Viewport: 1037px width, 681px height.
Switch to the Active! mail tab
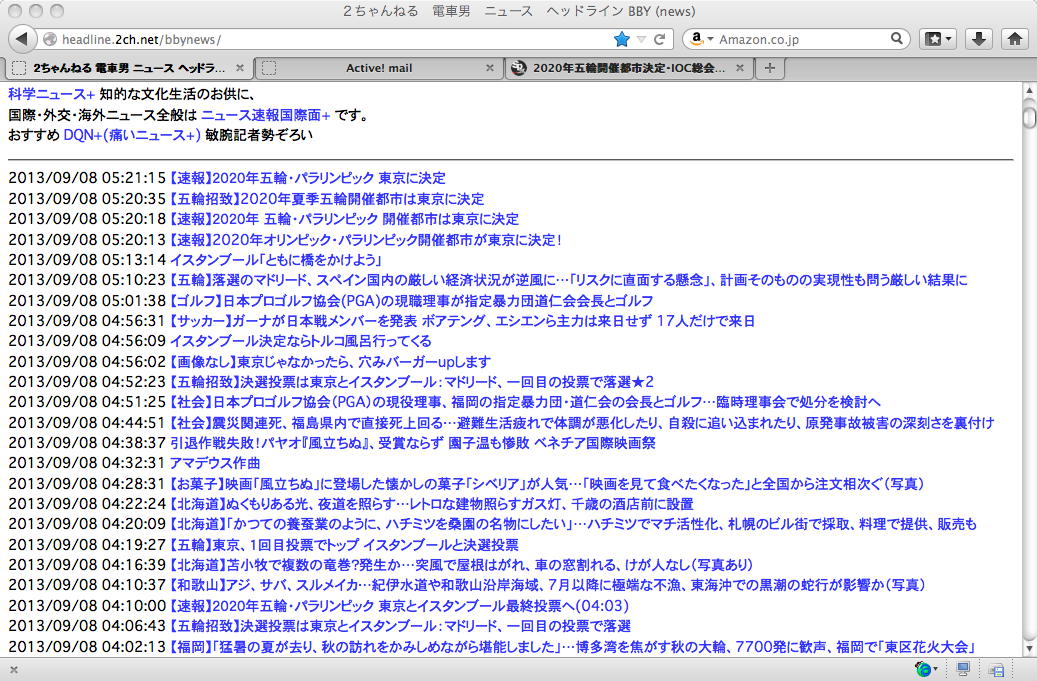pyautogui.click(x=378, y=68)
